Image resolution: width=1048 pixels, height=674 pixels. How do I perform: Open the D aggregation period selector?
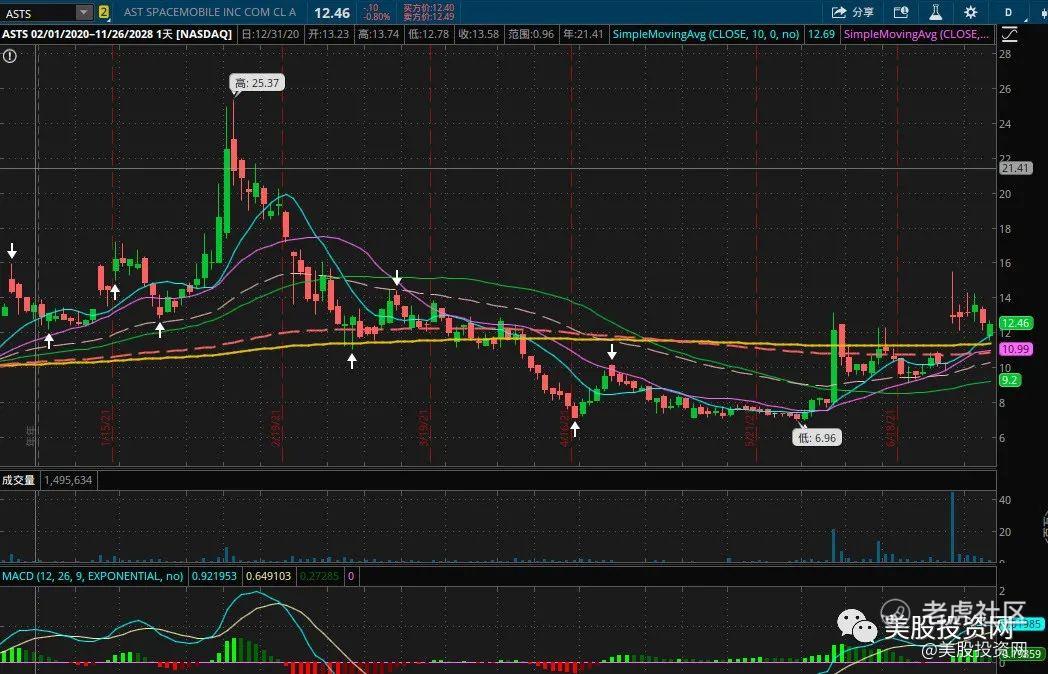[x=1009, y=12]
